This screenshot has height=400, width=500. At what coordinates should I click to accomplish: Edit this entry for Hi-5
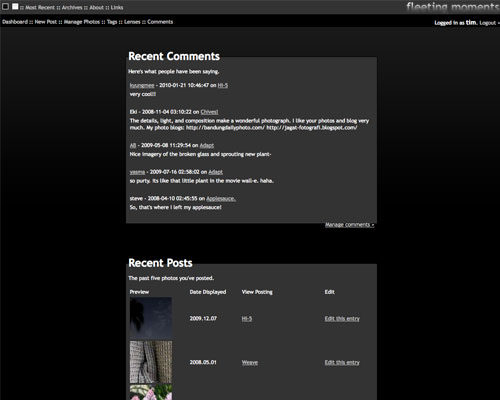pyautogui.click(x=342, y=319)
